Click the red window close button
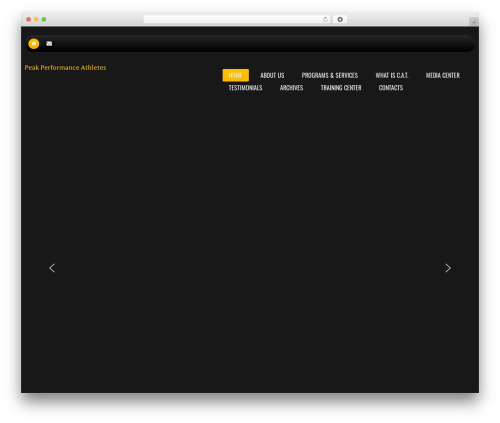 29,19
